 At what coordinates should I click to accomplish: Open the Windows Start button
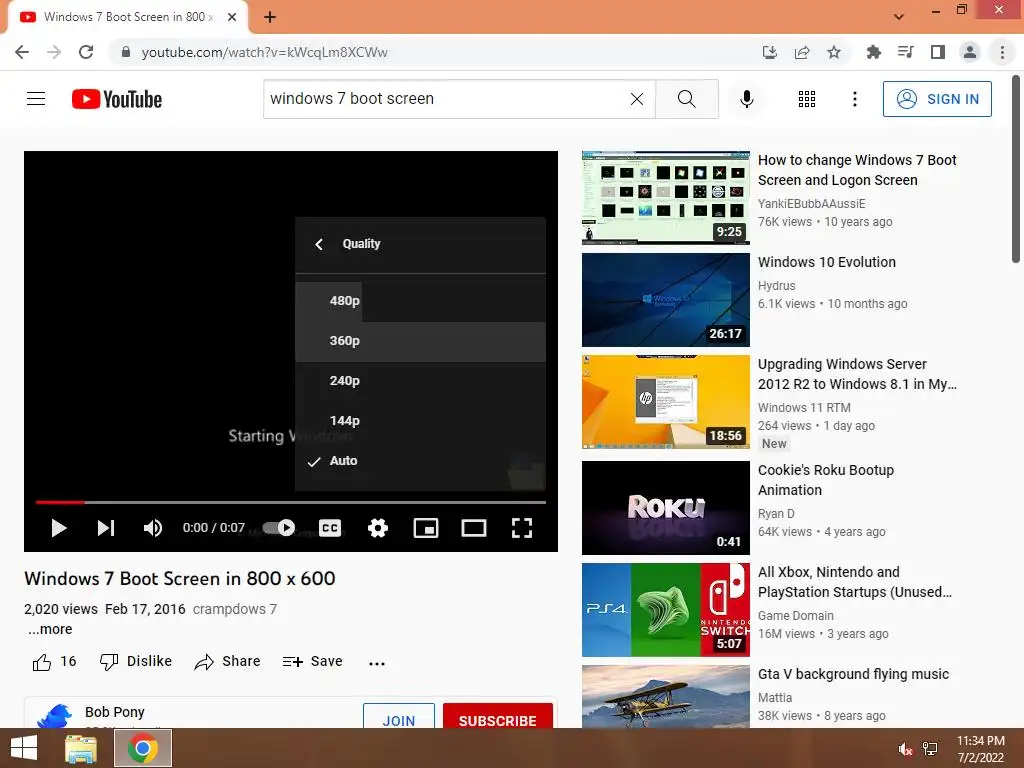tap(24, 748)
